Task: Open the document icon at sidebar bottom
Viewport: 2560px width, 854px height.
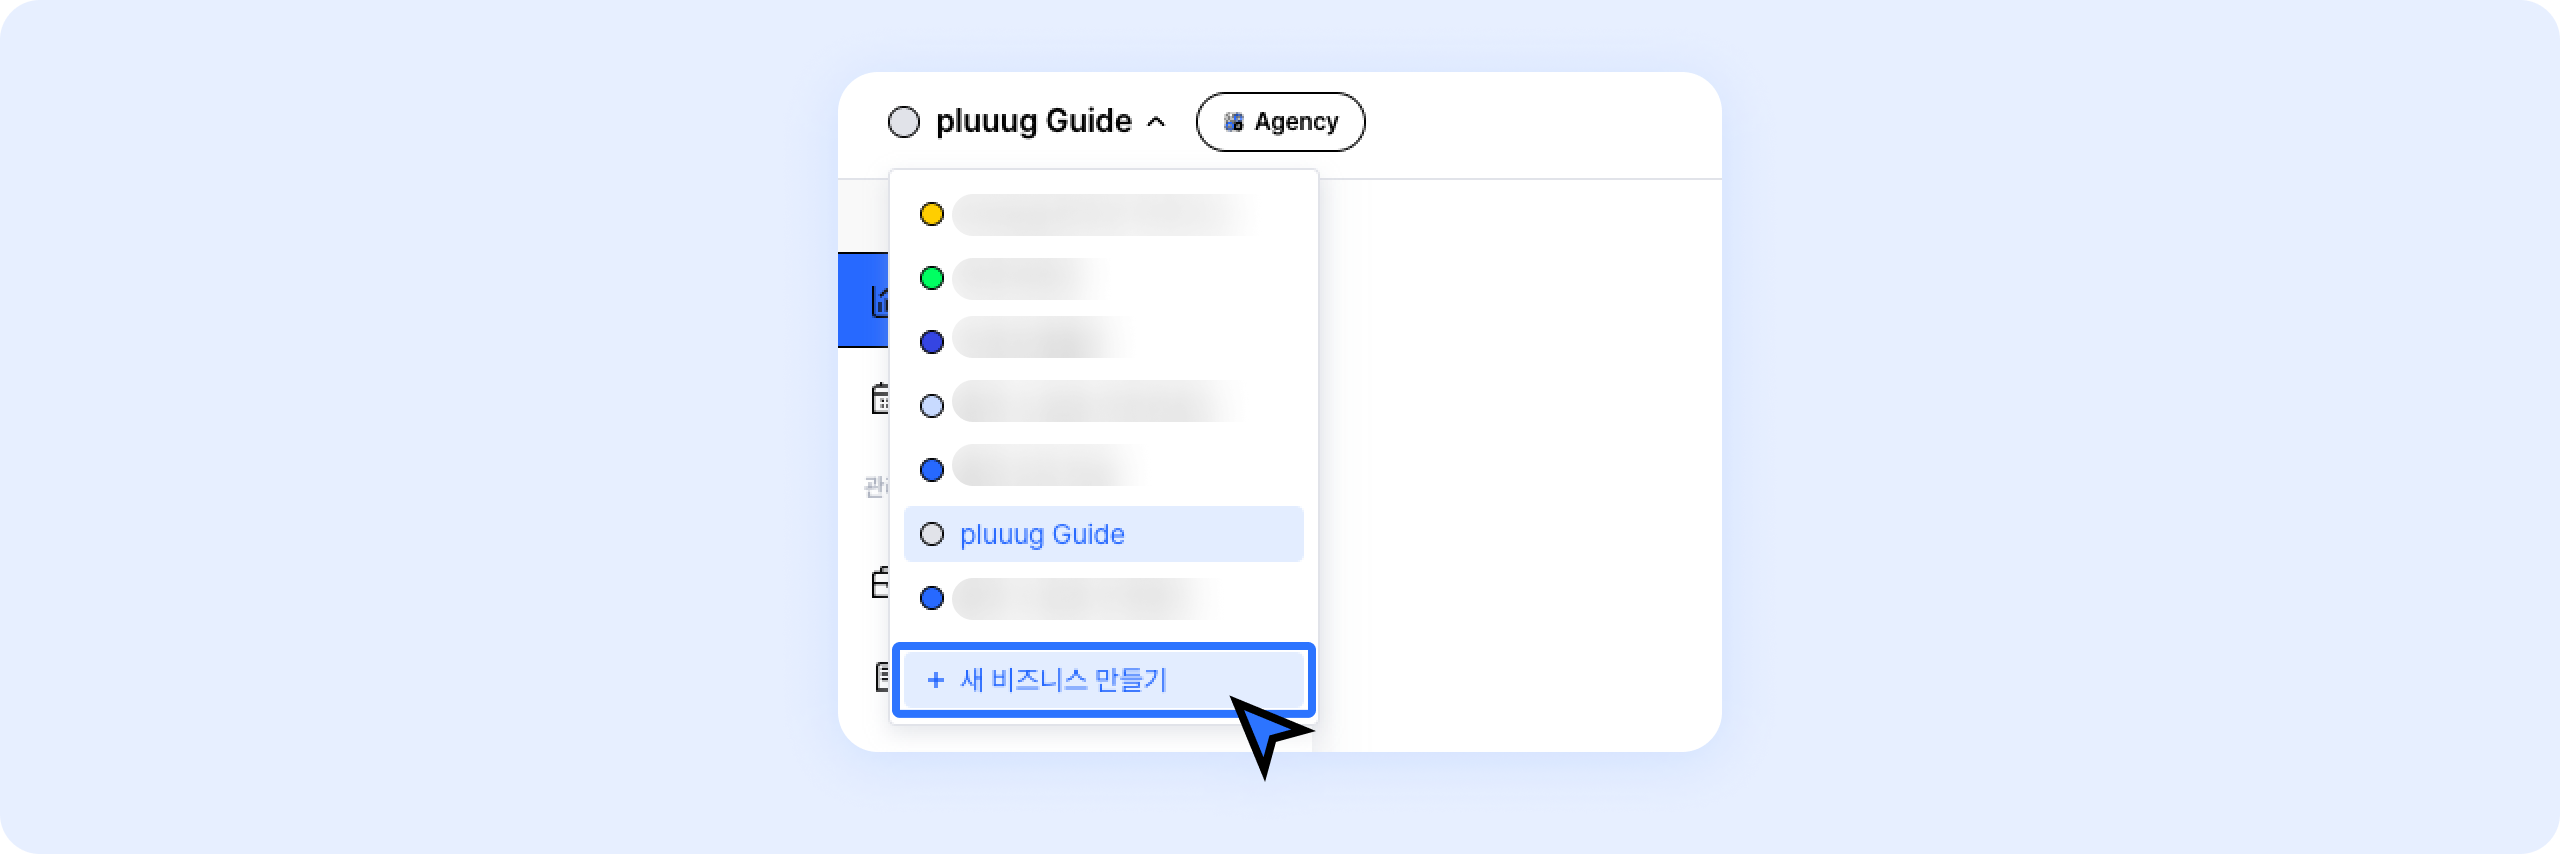Action: click(882, 676)
